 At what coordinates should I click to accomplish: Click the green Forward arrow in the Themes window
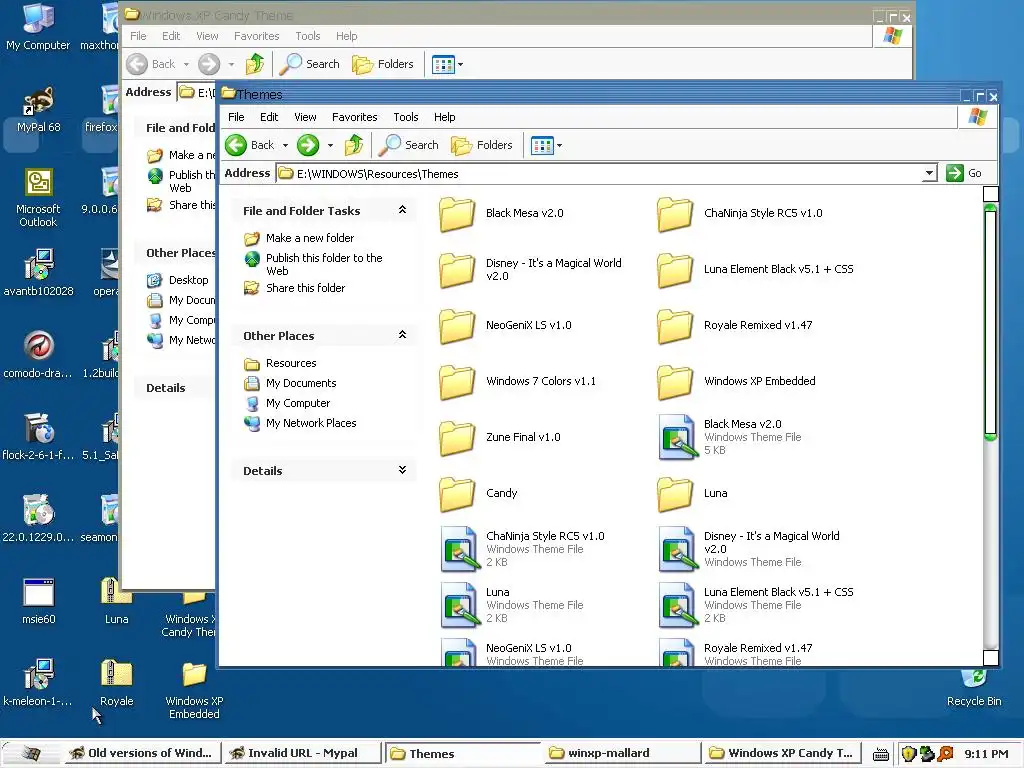point(308,145)
